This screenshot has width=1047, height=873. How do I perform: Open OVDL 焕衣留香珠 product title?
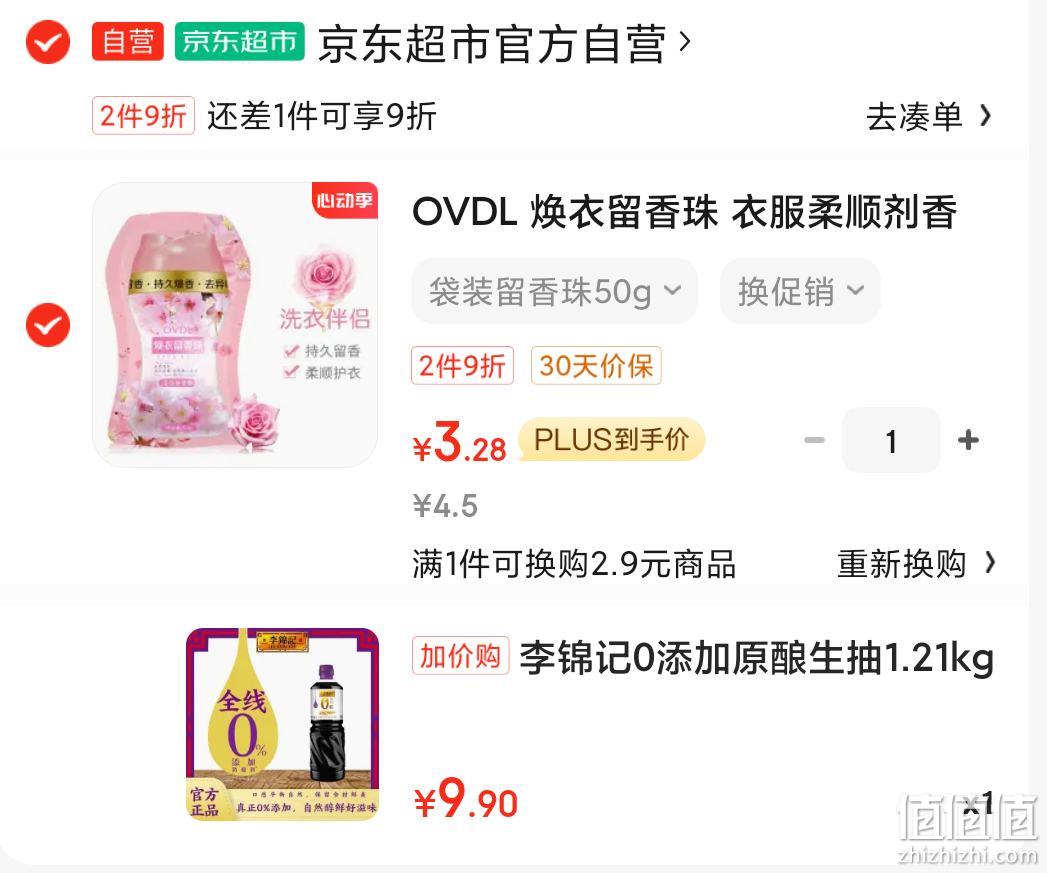pos(684,212)
